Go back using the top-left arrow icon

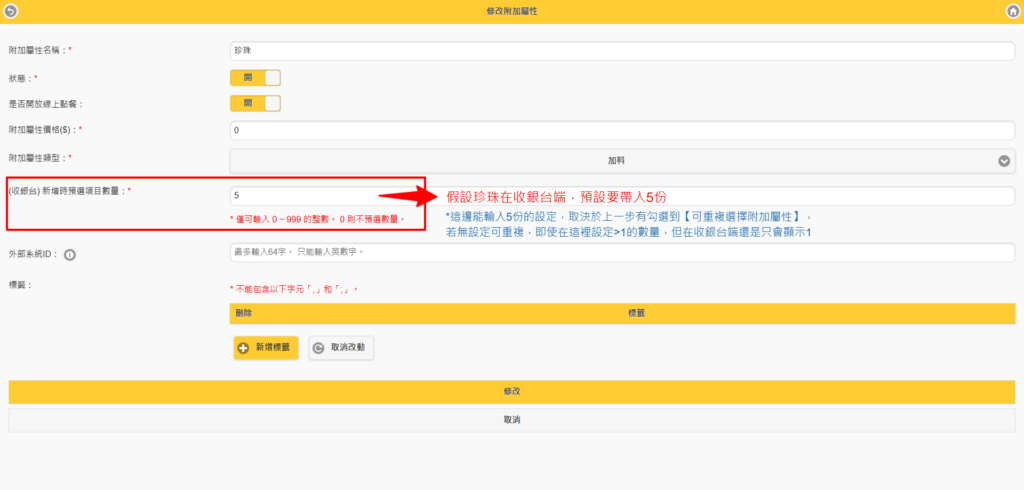(x=10, y=11)
